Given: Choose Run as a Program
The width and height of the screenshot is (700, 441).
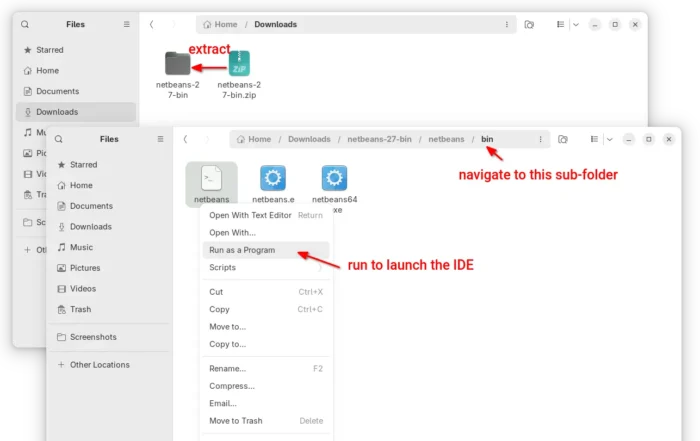Looking at the screenshot, I should (266, 250).
